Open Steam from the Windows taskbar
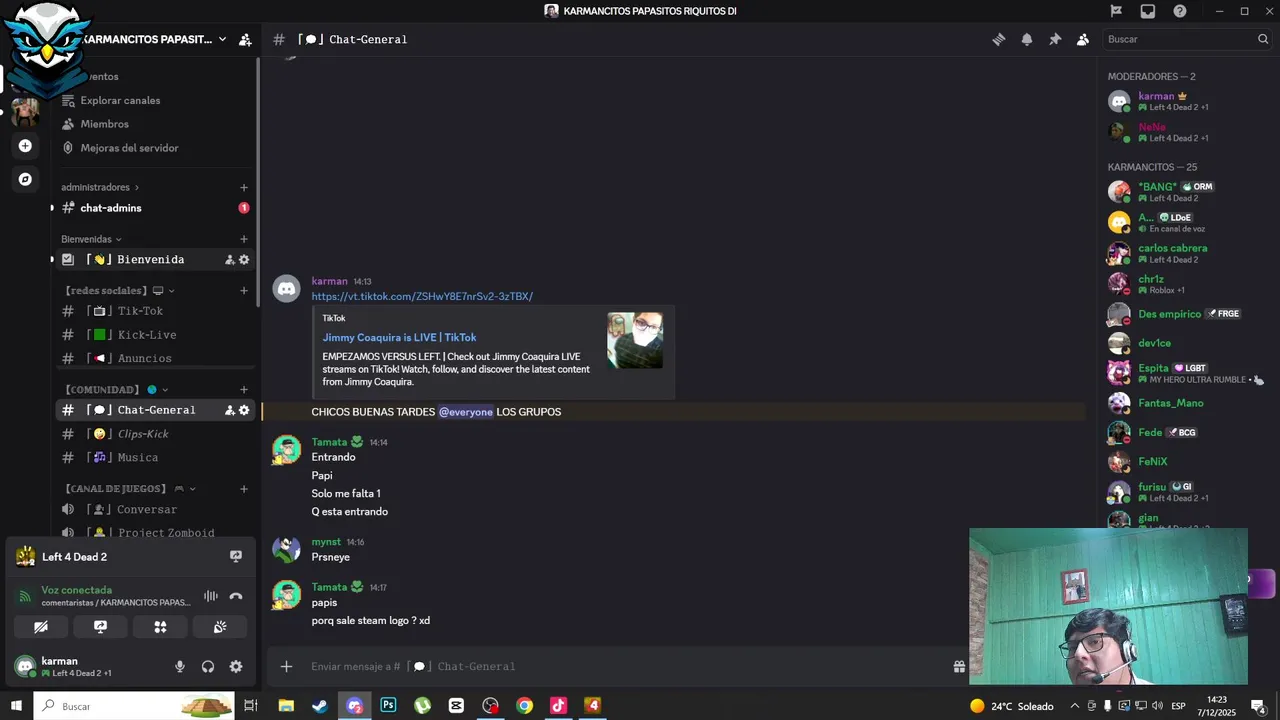Screen dimensions: 1280x720 [320, 706]
